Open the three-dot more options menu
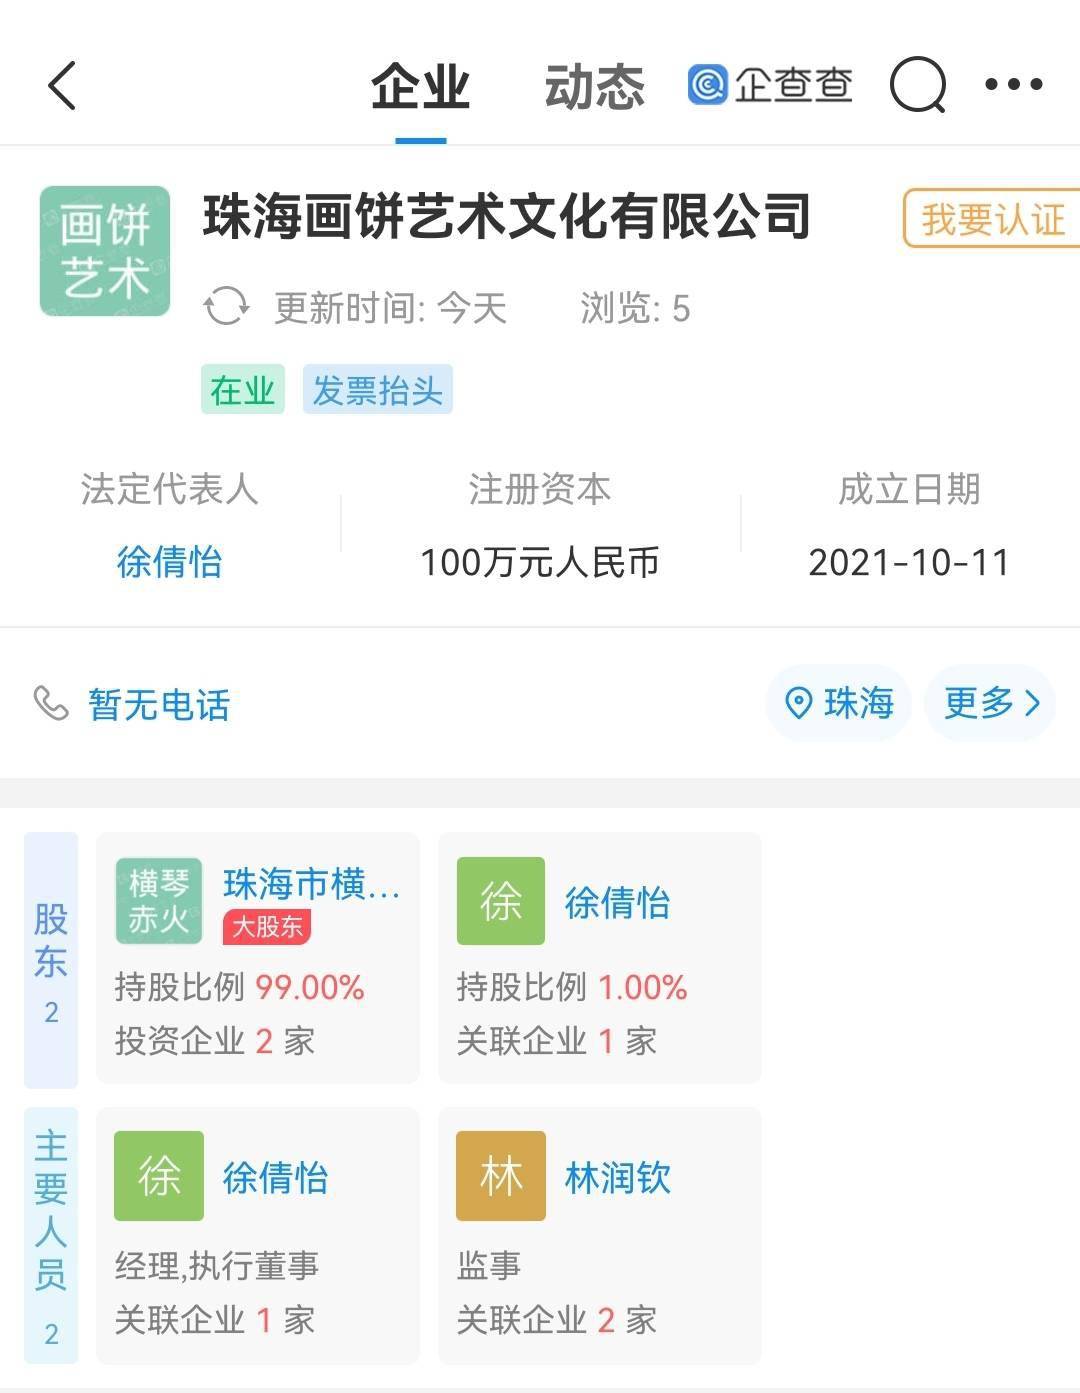The height and width of the screenshot is (1393, 1080). (x=1013, y=84)
